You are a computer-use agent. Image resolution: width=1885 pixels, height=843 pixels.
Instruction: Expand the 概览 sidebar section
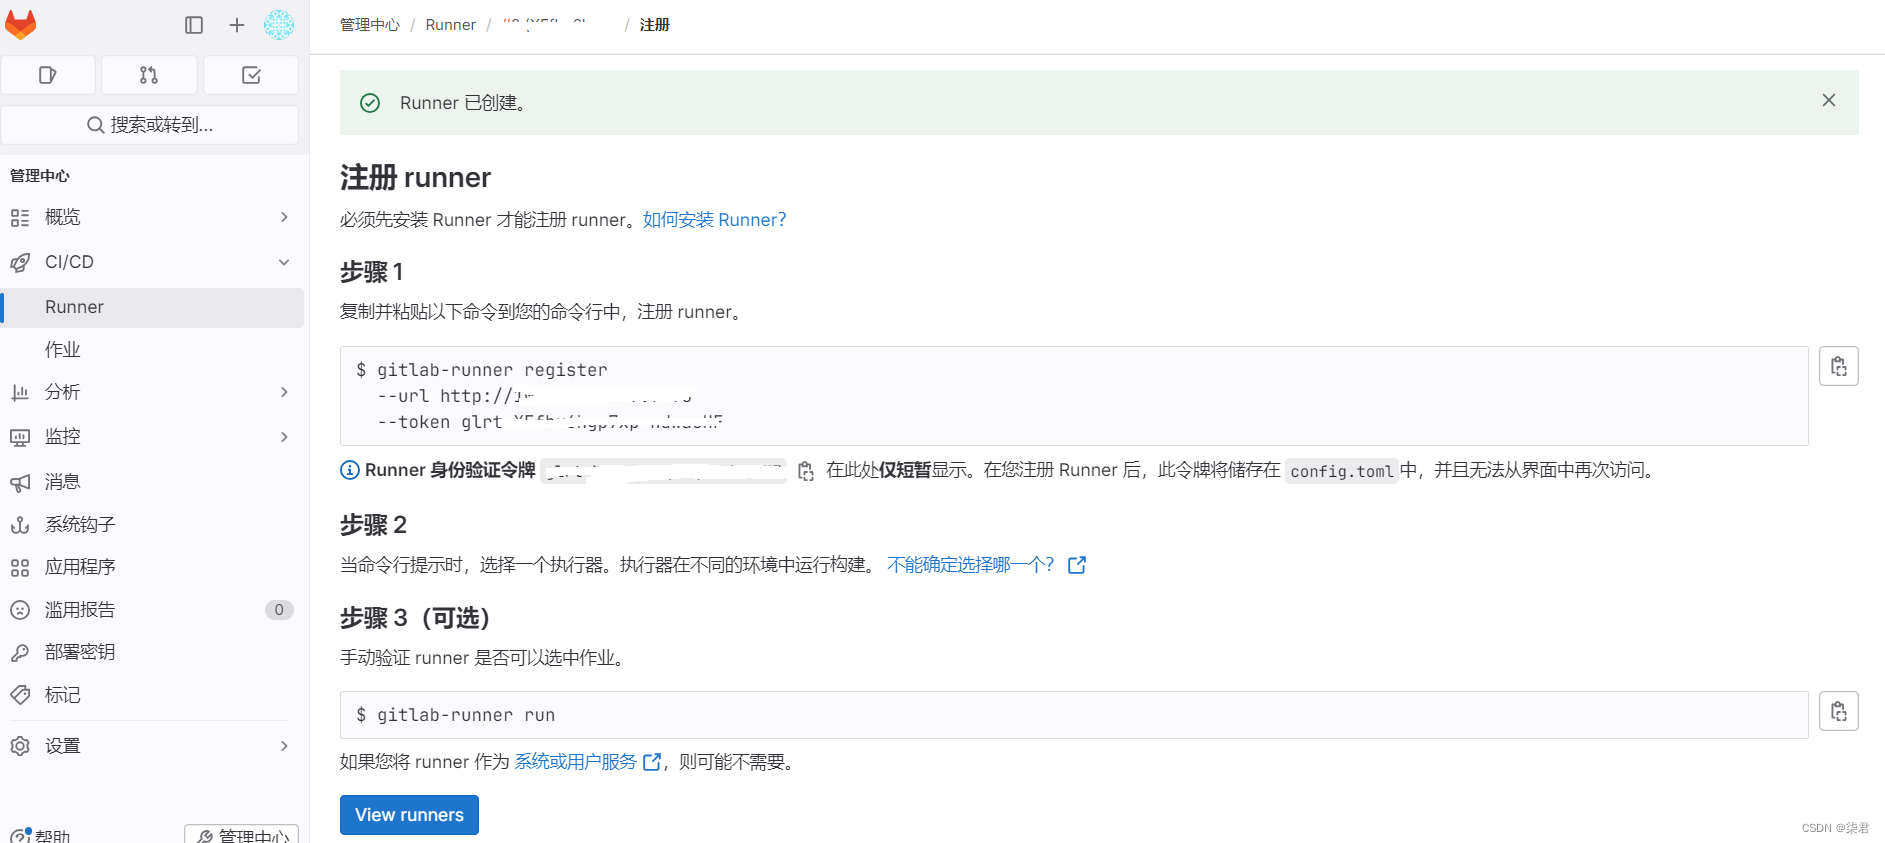[152, 217]
